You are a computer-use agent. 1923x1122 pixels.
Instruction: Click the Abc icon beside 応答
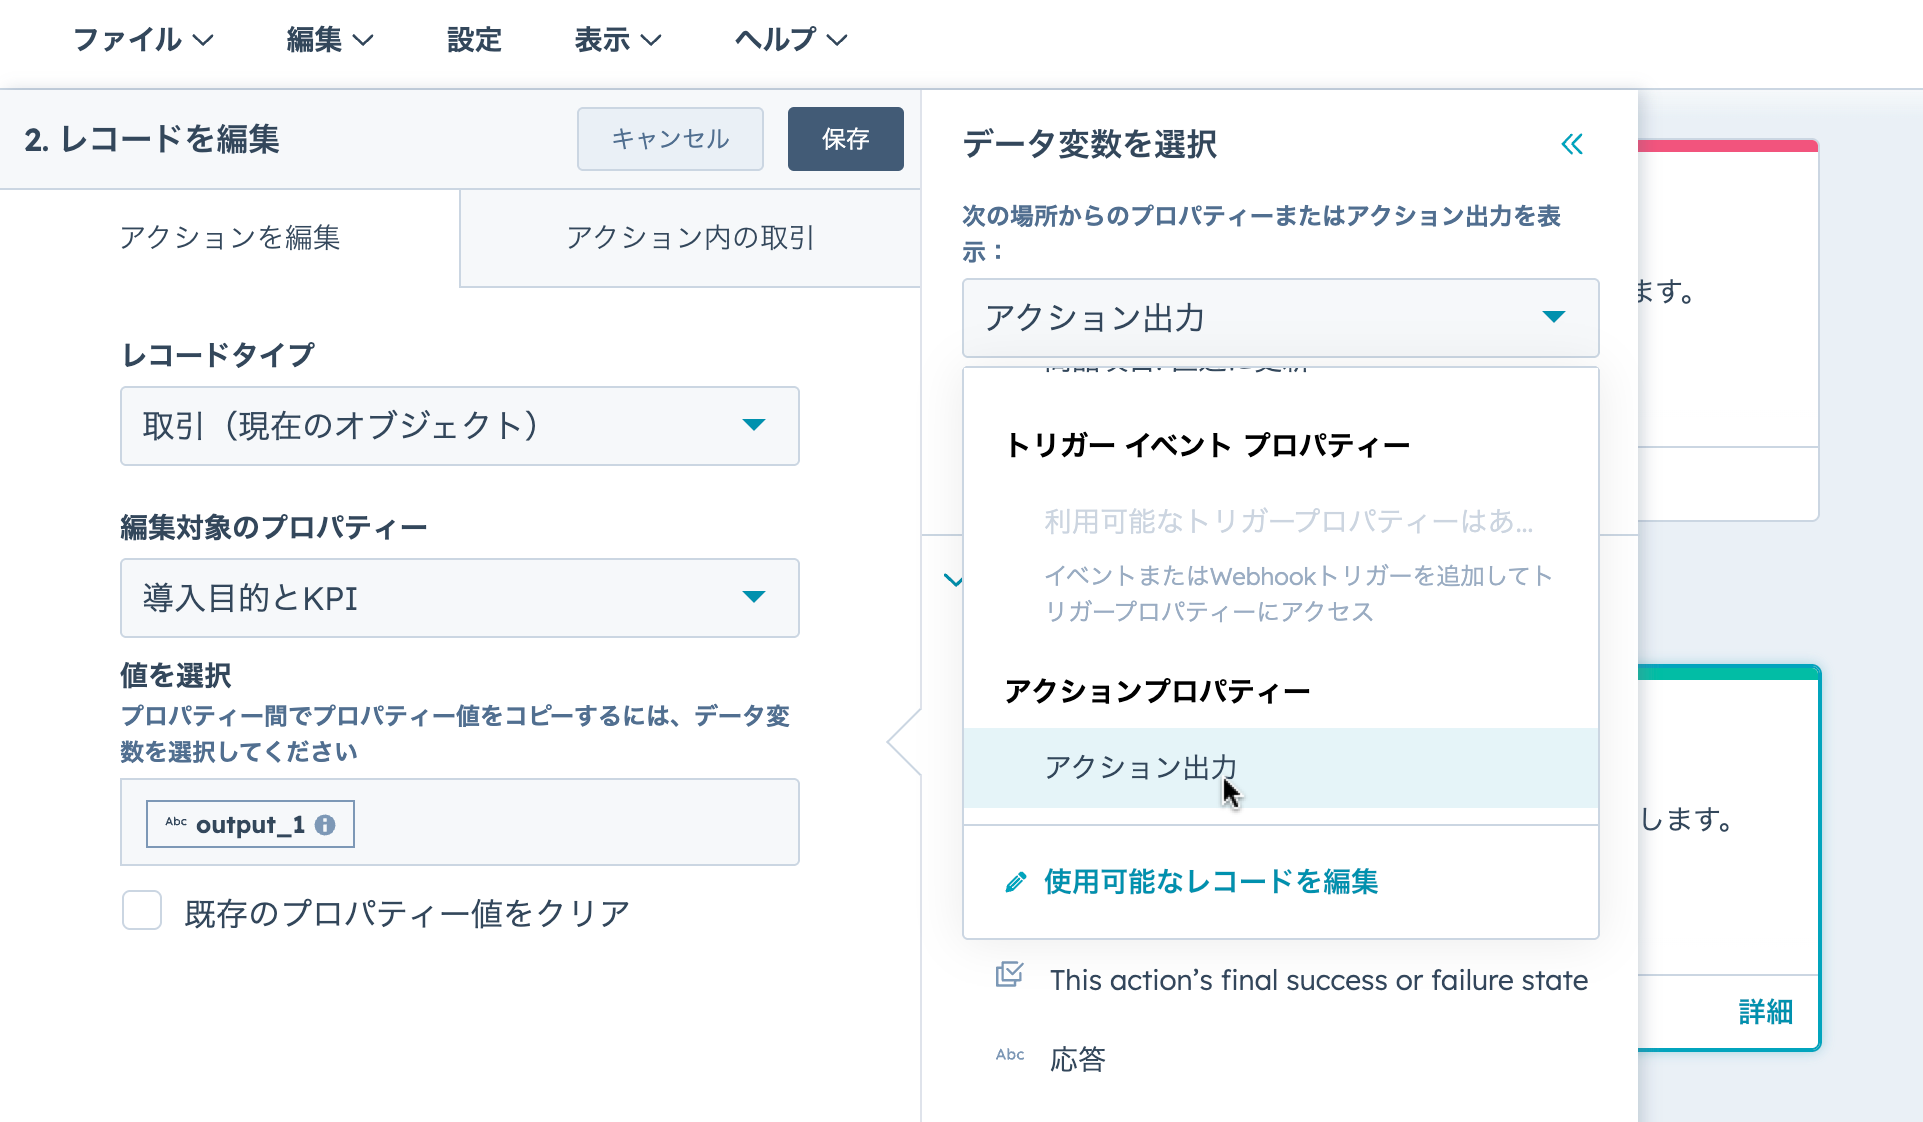[1010, 1055]
